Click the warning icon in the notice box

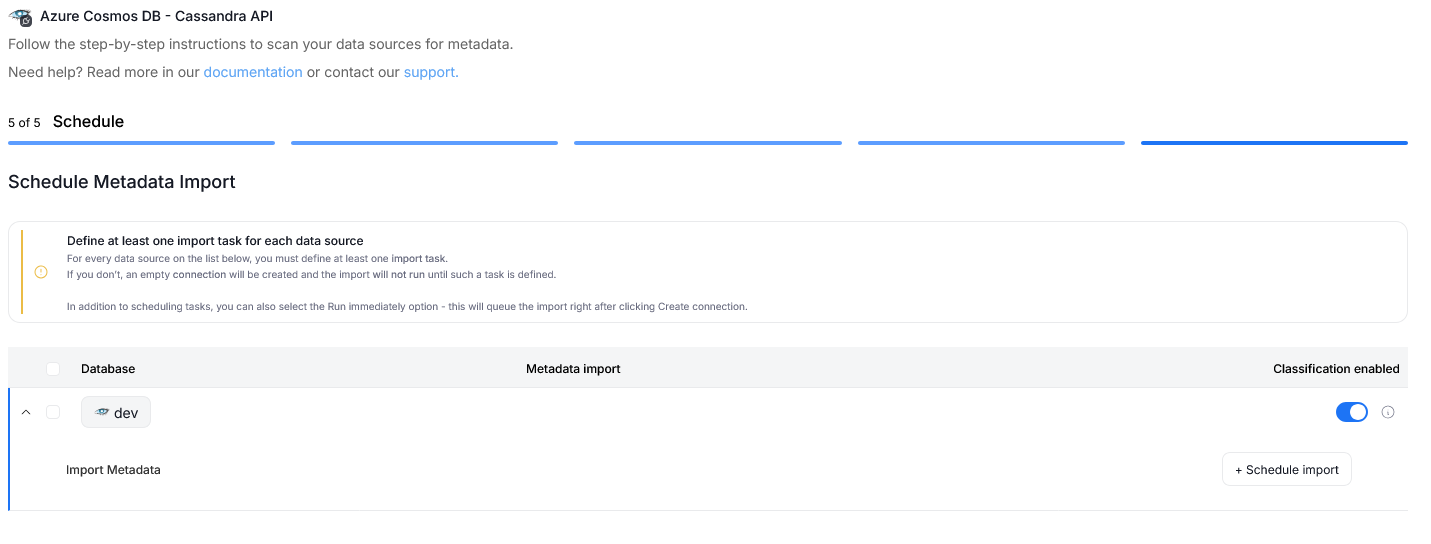click(41, 272)
